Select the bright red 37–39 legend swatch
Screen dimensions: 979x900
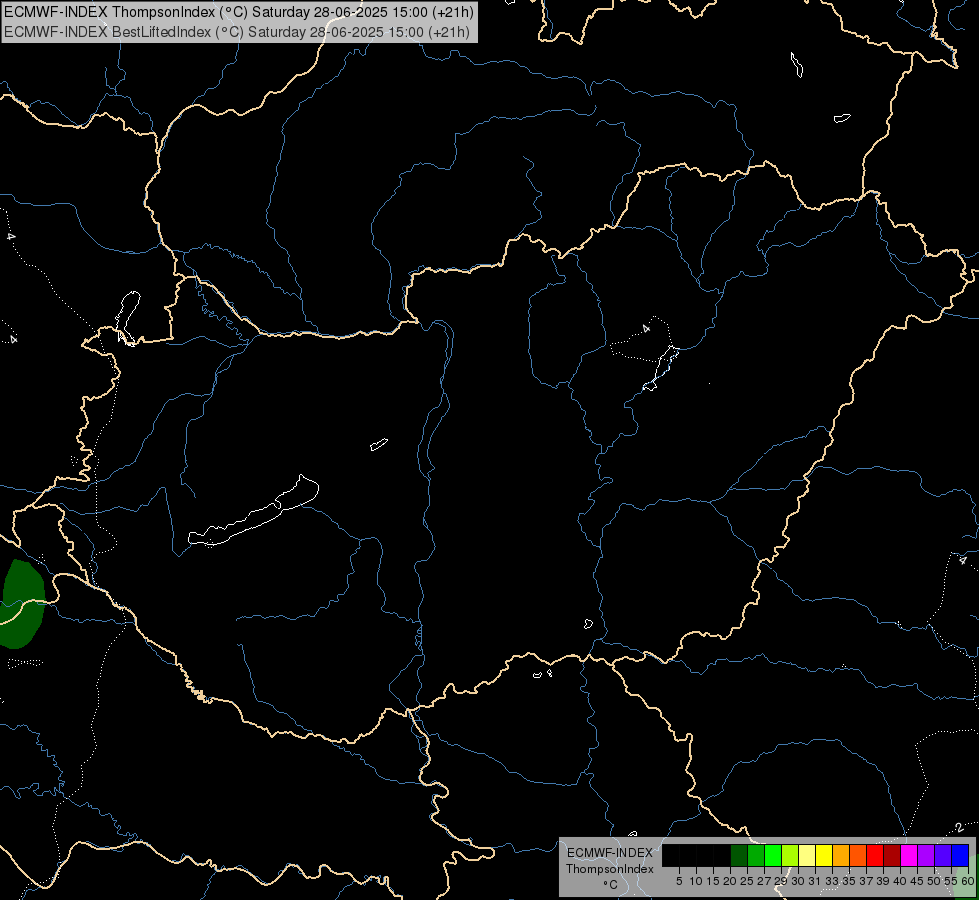pyautogui.click(x=875, y=855)
